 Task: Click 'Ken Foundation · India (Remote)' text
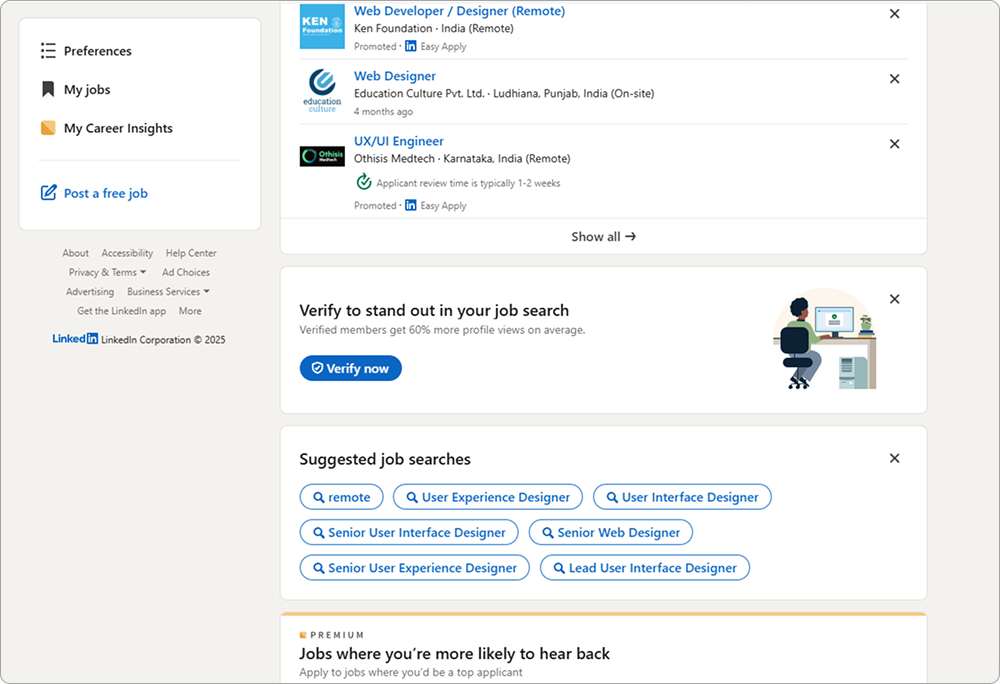click(434, 29)
